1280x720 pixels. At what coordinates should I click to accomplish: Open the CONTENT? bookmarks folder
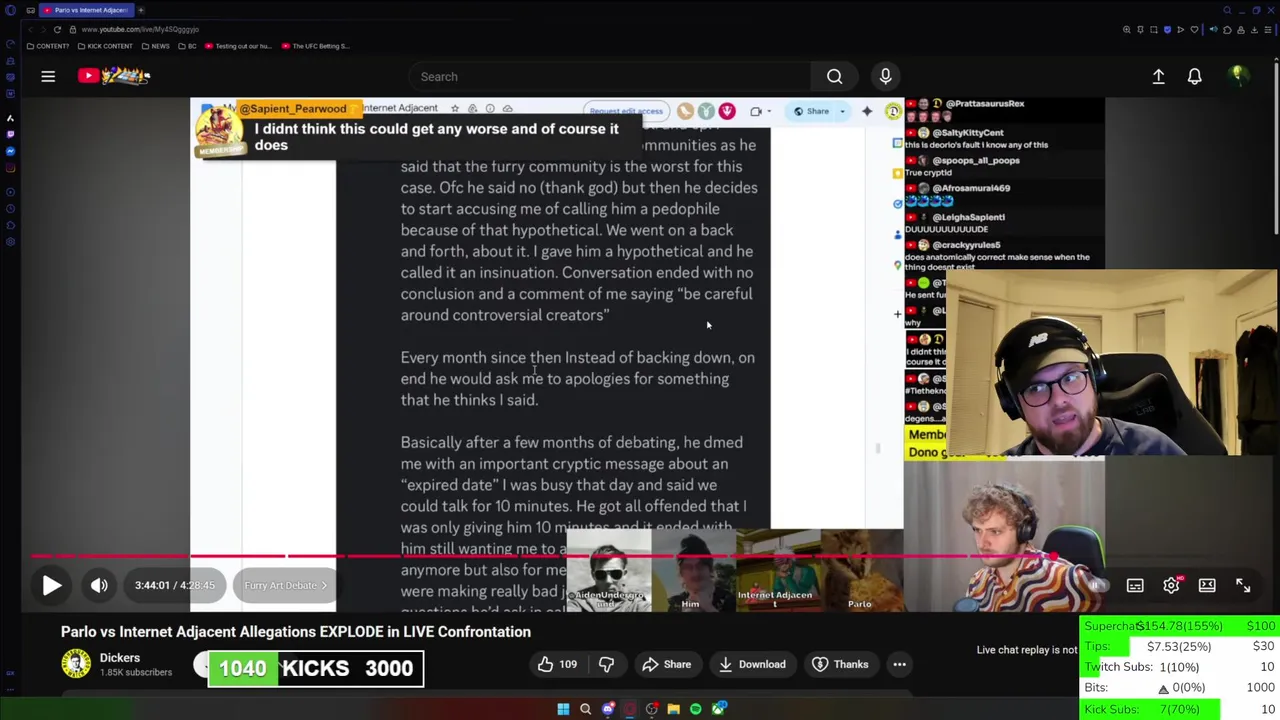pyautogui.click(x=49, y=46)
